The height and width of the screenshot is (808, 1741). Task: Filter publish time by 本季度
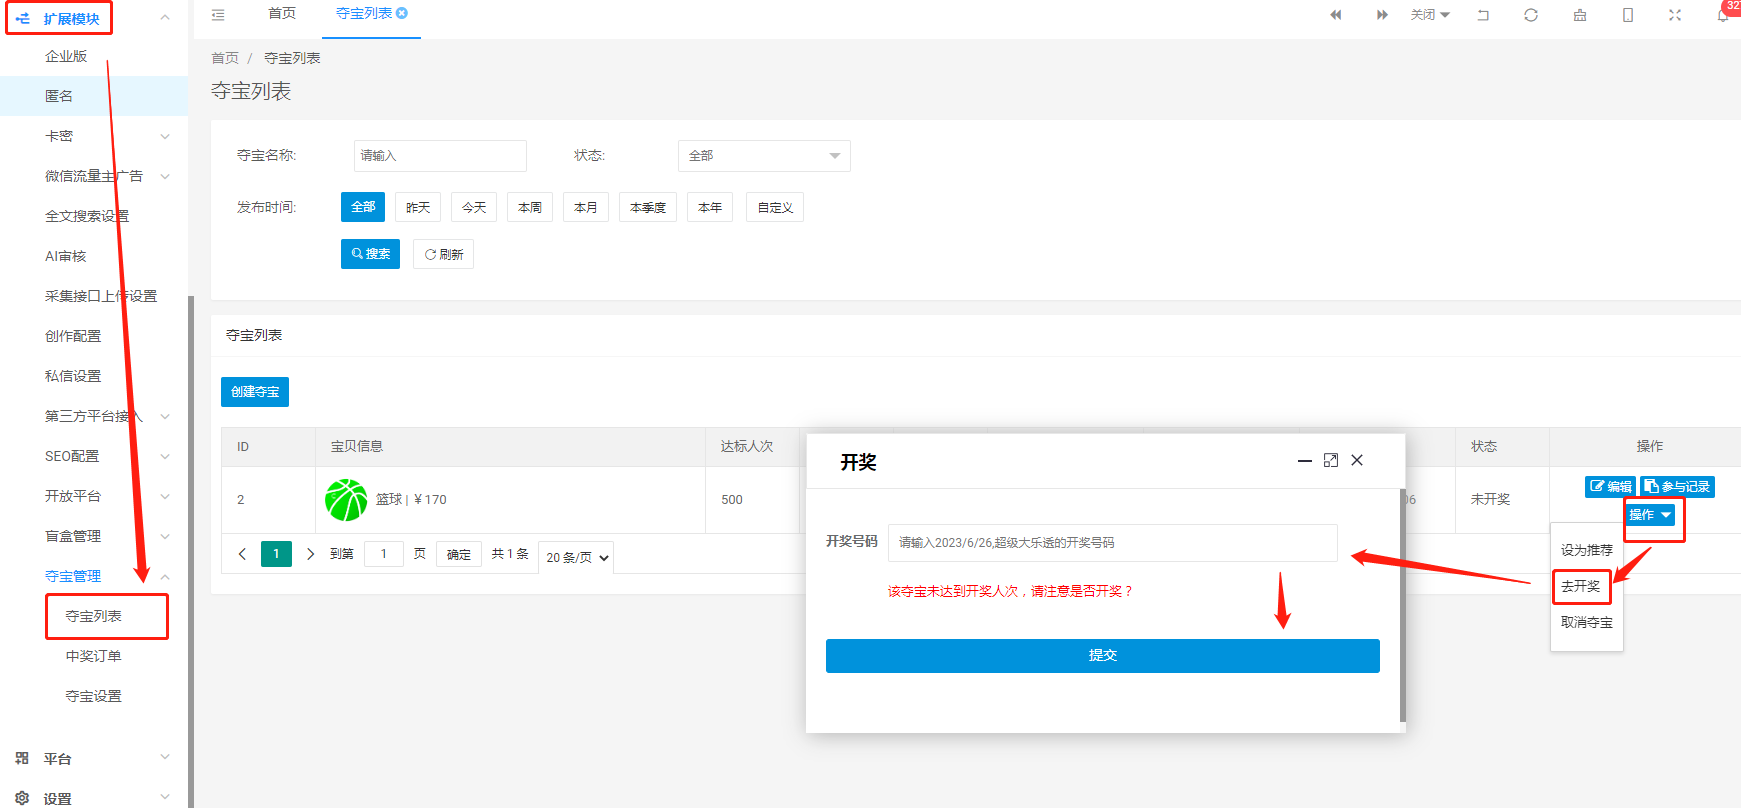648,207
